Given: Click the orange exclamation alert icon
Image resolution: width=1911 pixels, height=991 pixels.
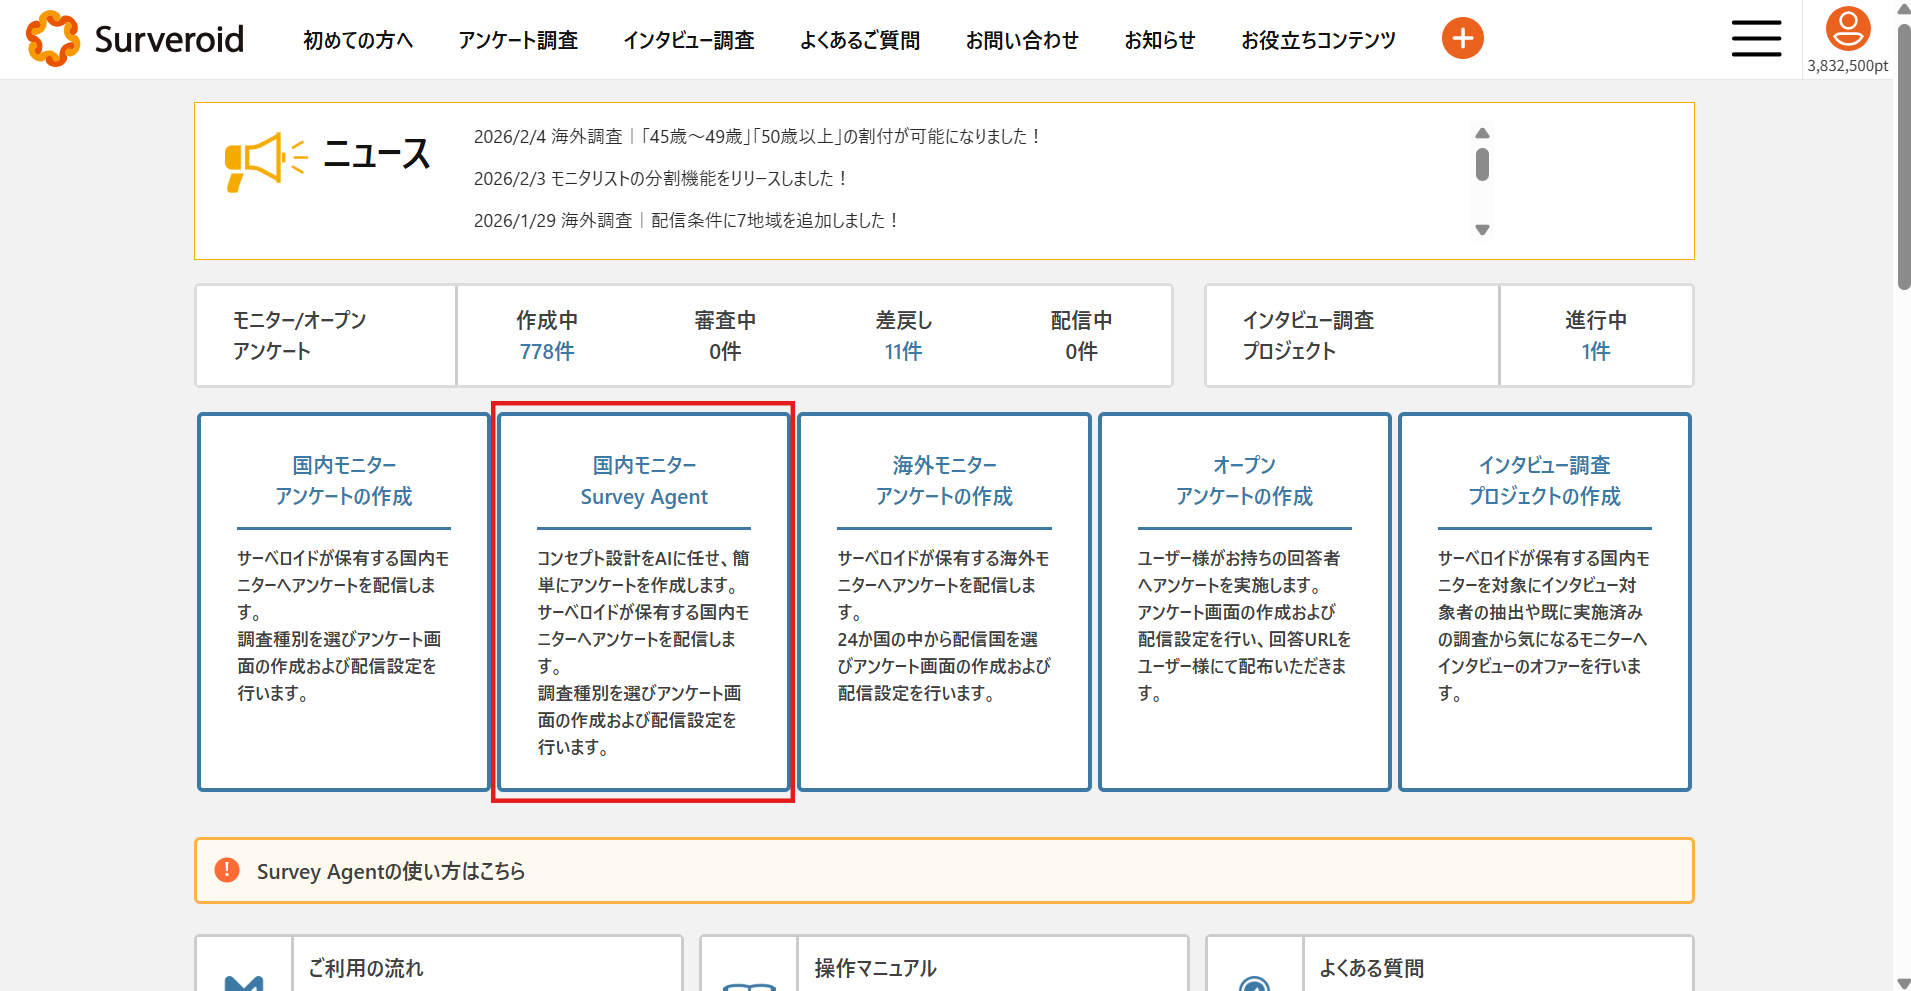Looking at the screenshot, I should [x=227, y=870].
